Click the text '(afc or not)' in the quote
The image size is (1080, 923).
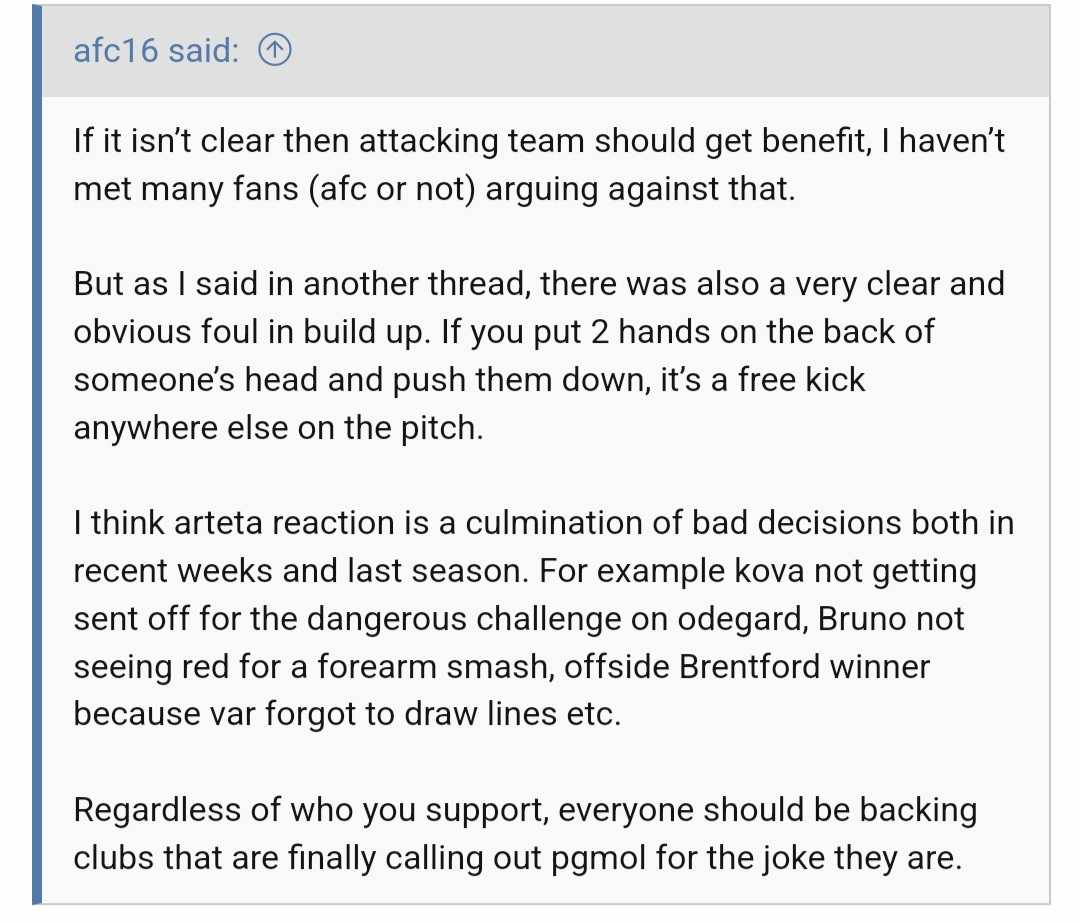click(392, 189)
